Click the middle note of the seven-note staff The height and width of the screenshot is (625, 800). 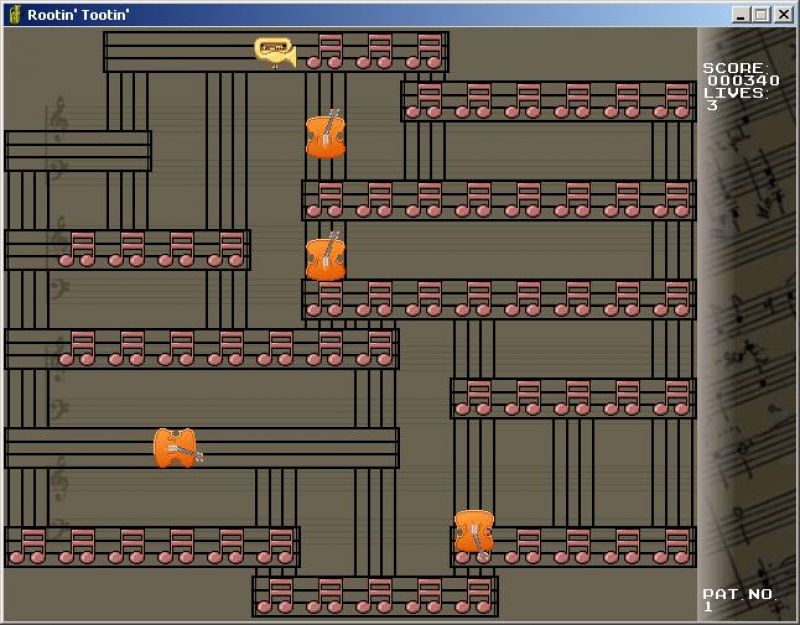226,348
